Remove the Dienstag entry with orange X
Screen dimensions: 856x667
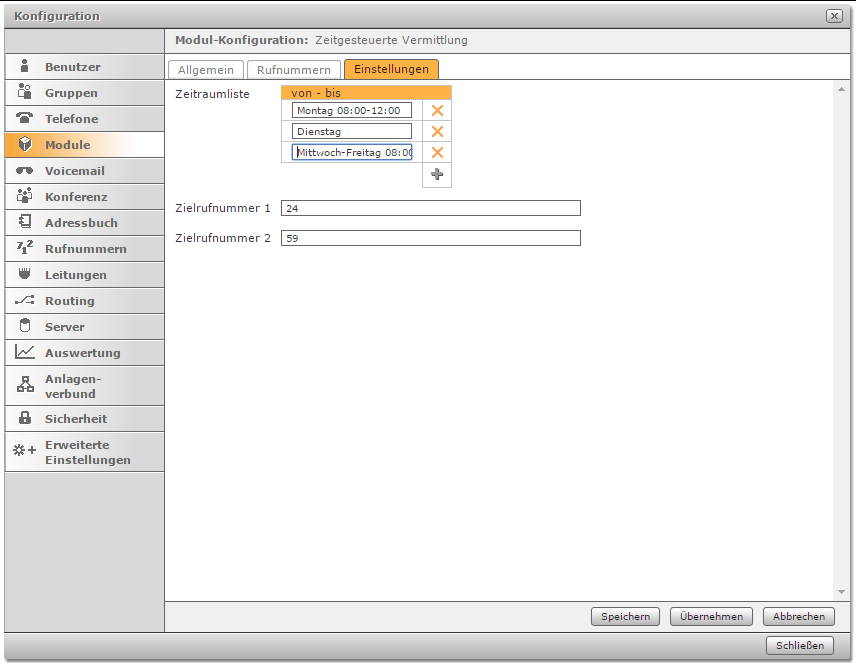pos(437,131)
